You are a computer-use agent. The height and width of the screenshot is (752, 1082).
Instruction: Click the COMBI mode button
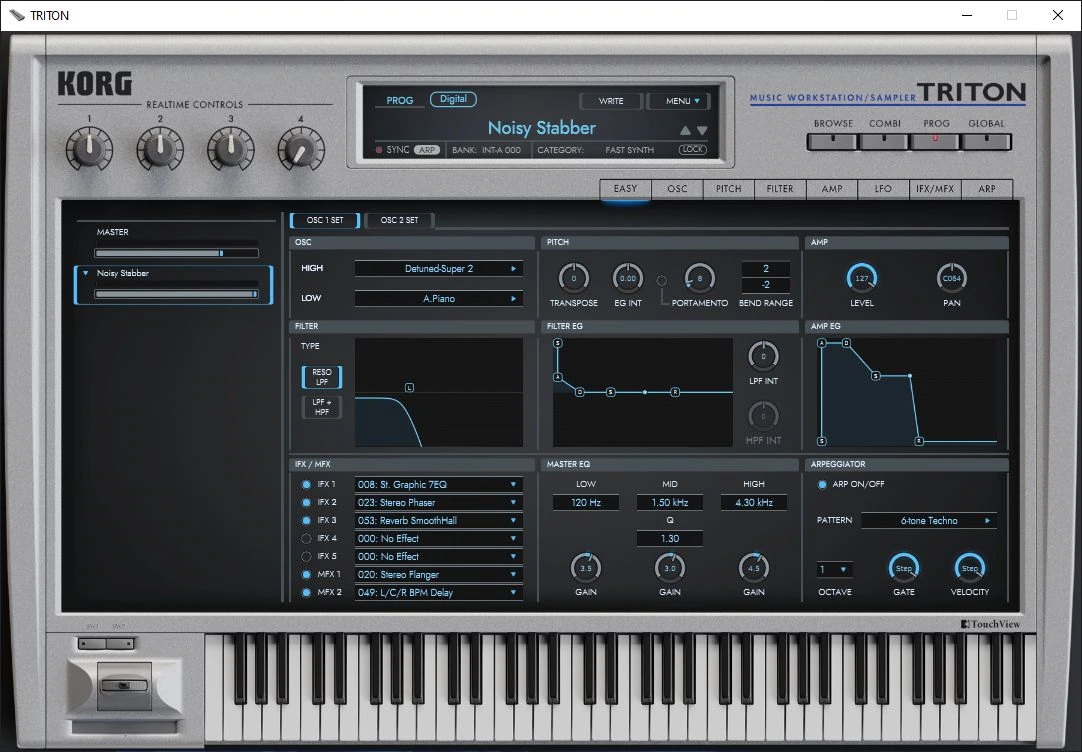[884, 141]
